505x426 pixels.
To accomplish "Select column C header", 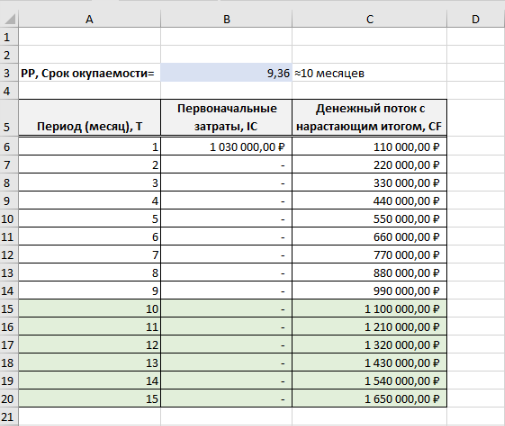I will point(369,19).
